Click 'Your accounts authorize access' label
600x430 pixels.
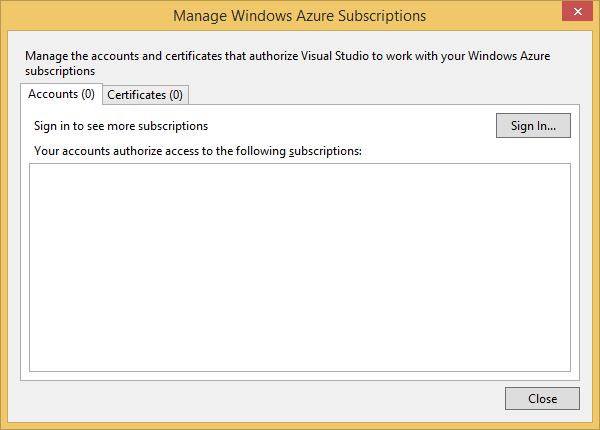198,151
